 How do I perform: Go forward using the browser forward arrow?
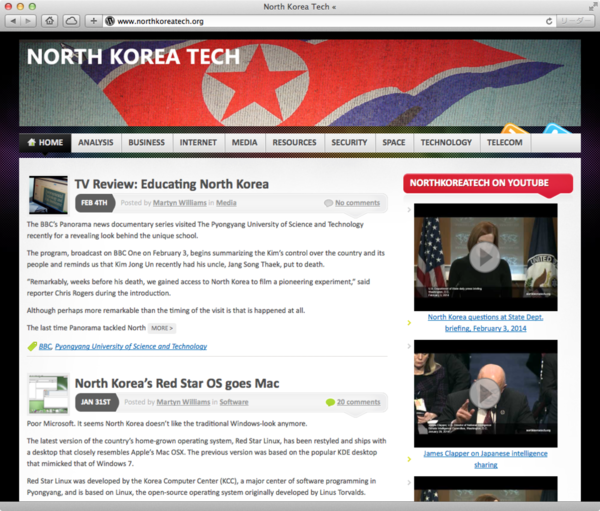pos(28,21)
